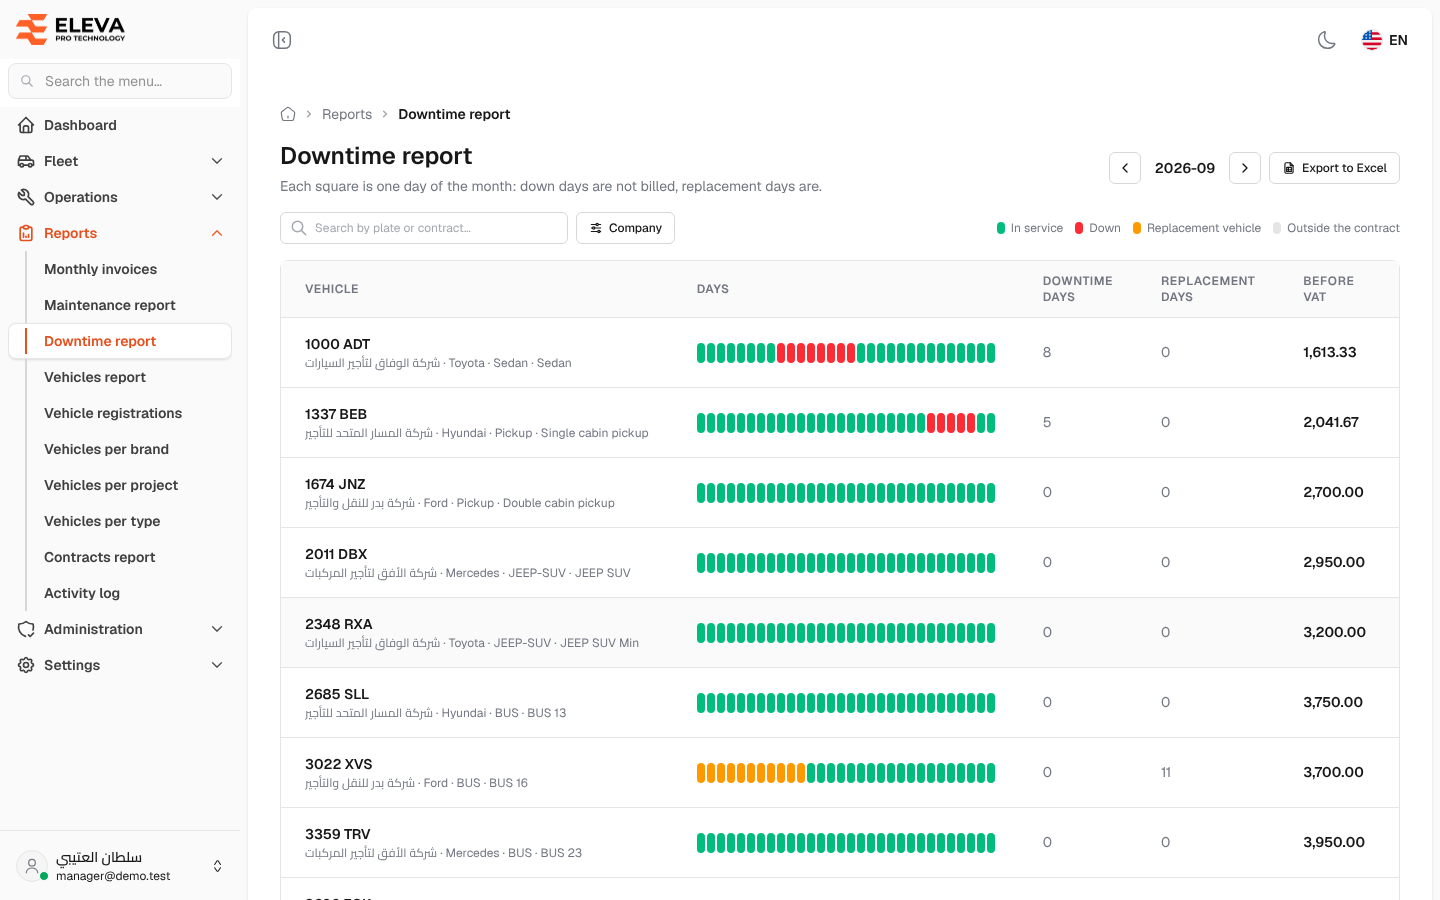Click the sidebar menu search box

tap(120, 81)
